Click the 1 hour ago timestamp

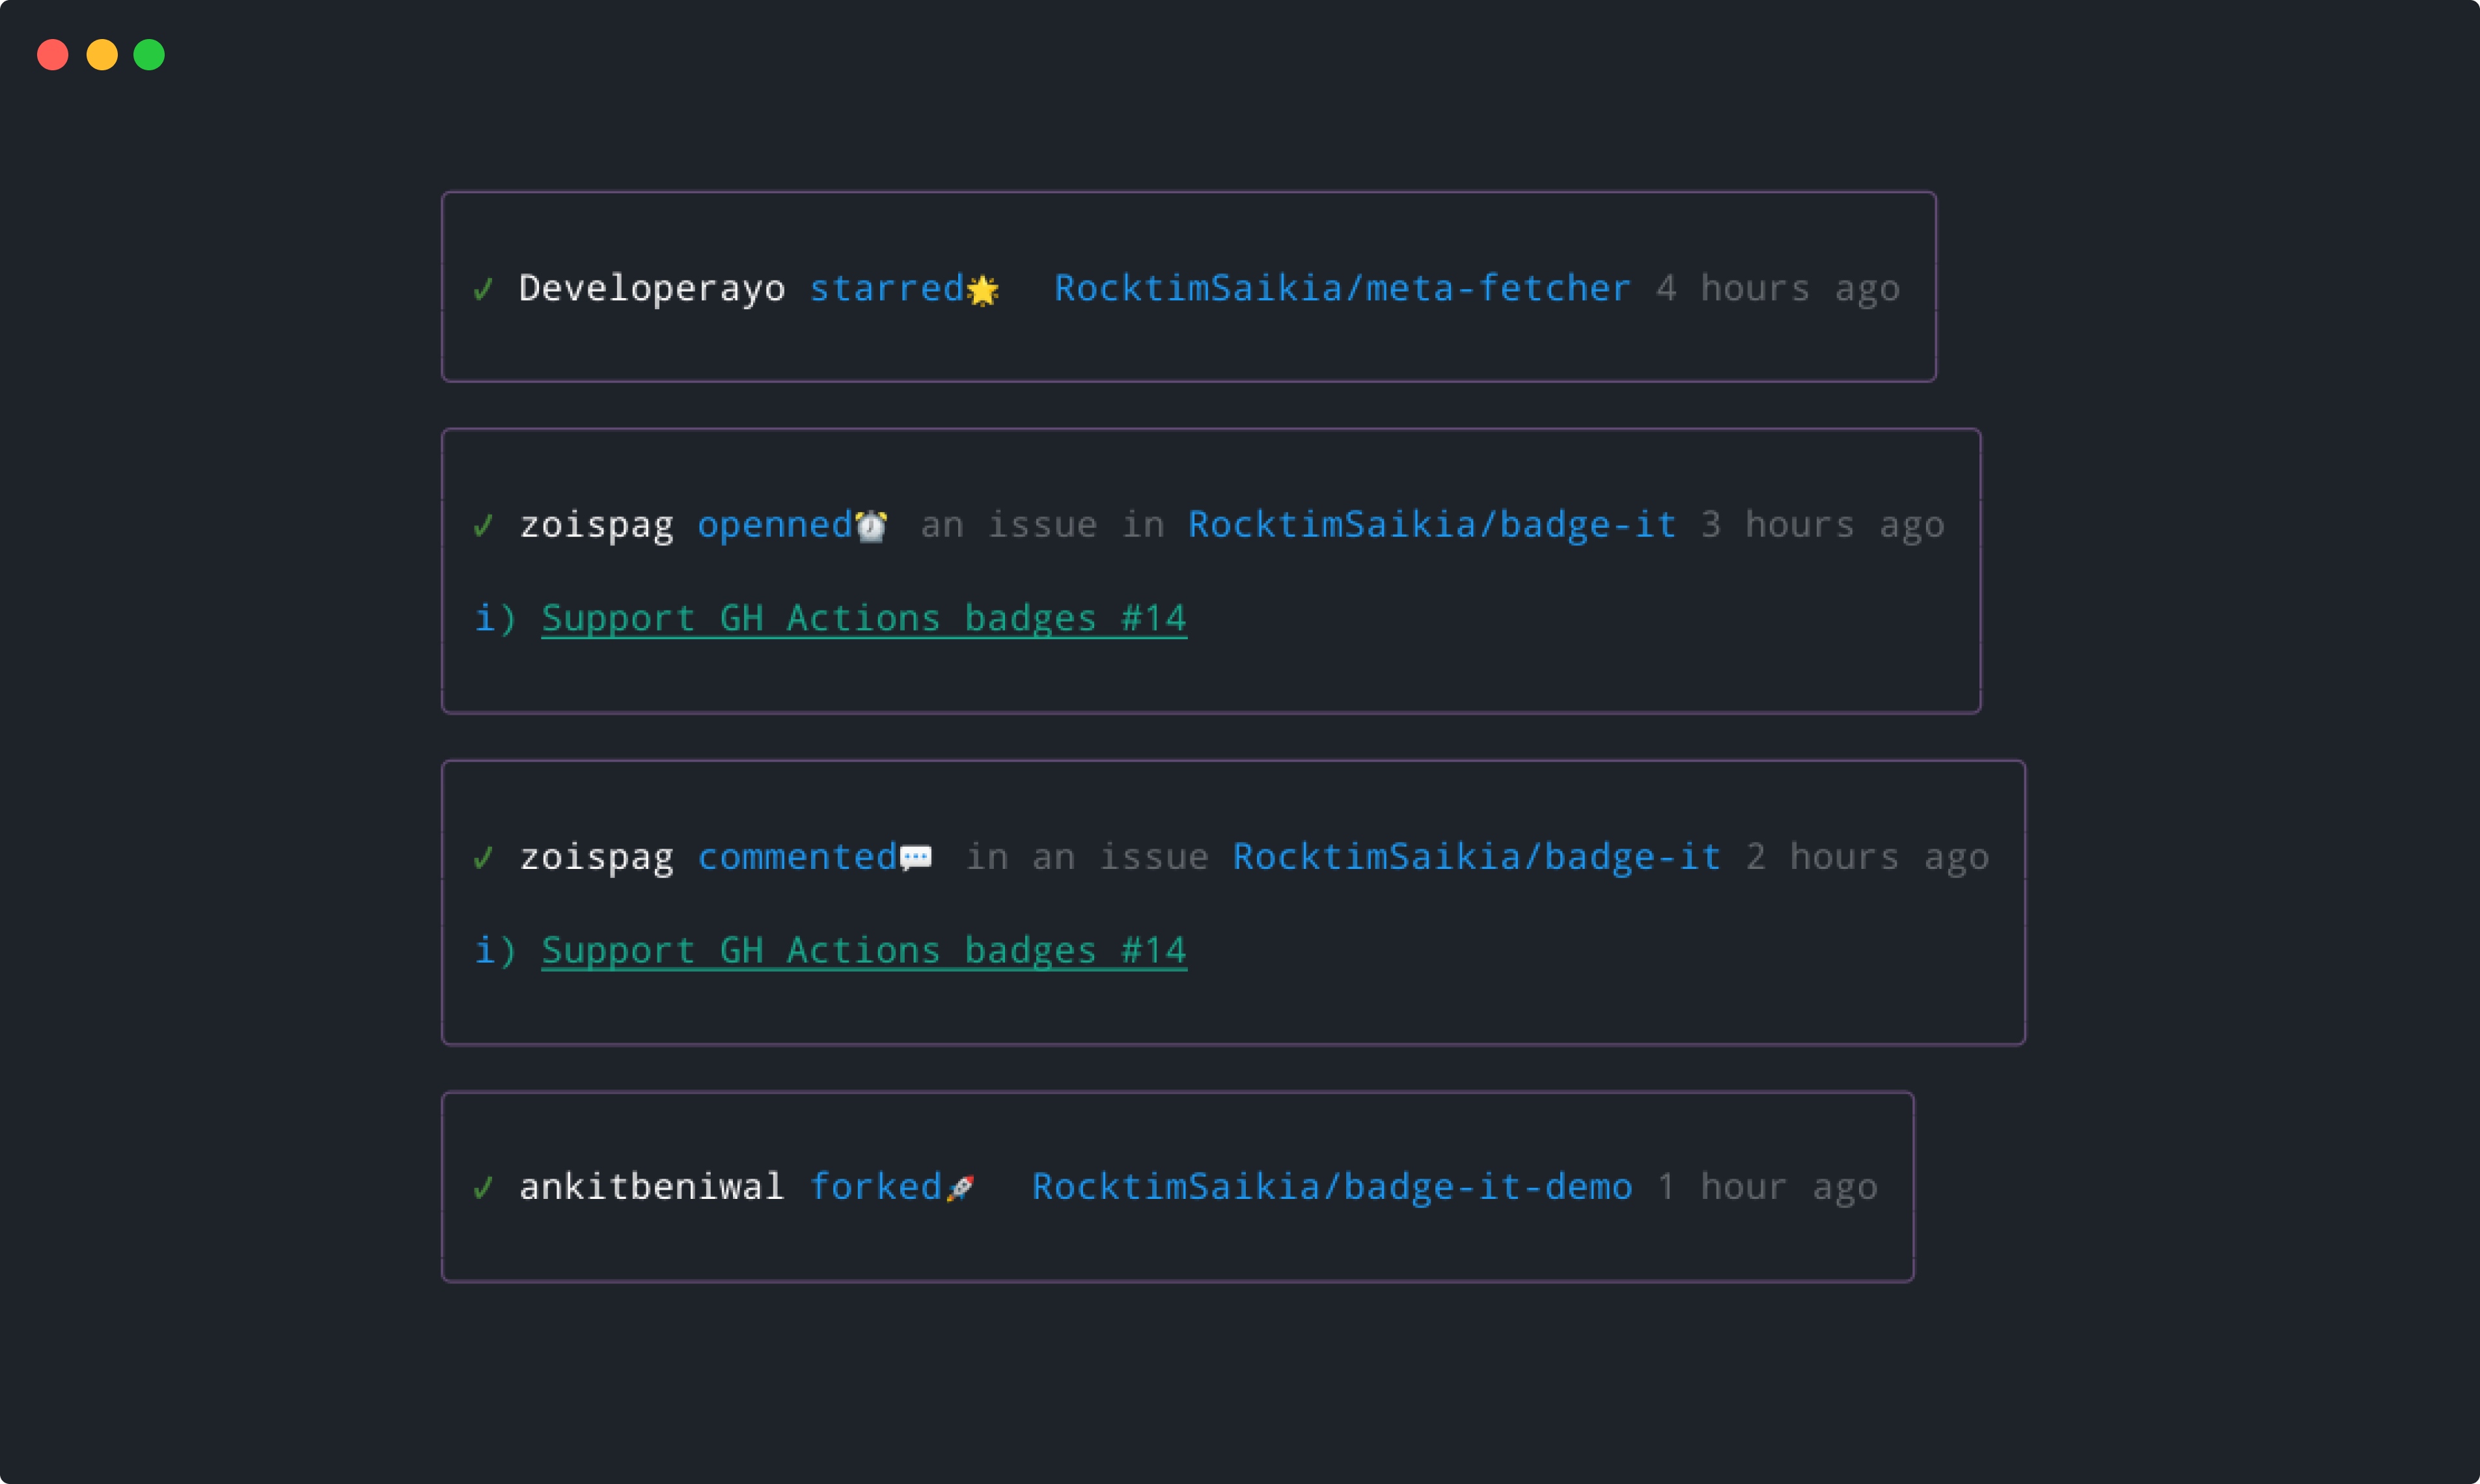pyautogui.click(x=1768, y=1187)
